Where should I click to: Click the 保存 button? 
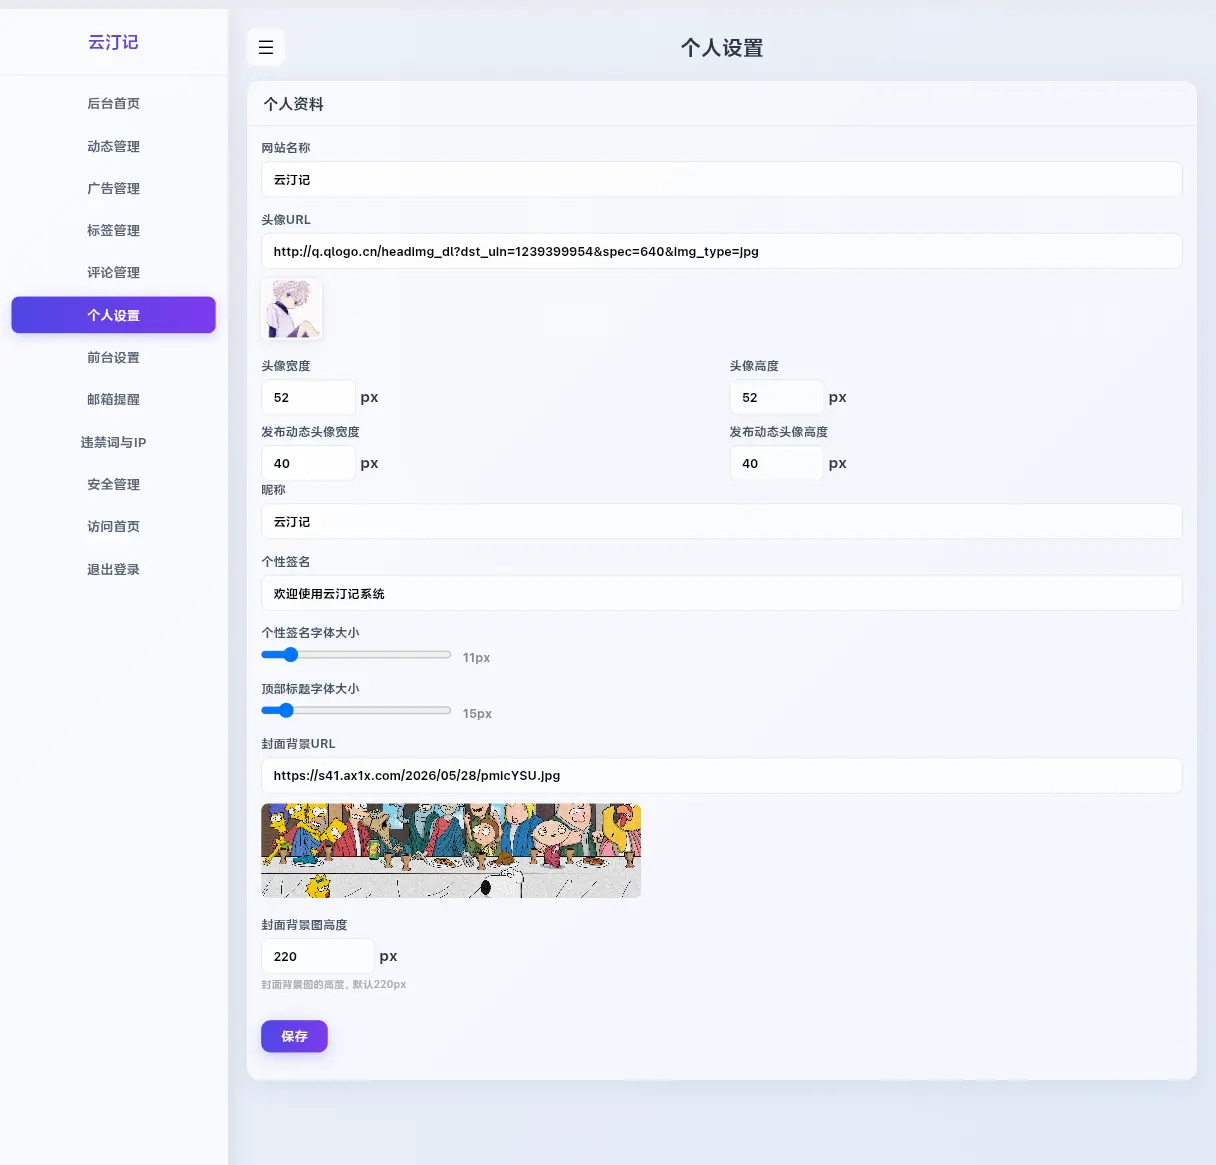click(294, 1036)
